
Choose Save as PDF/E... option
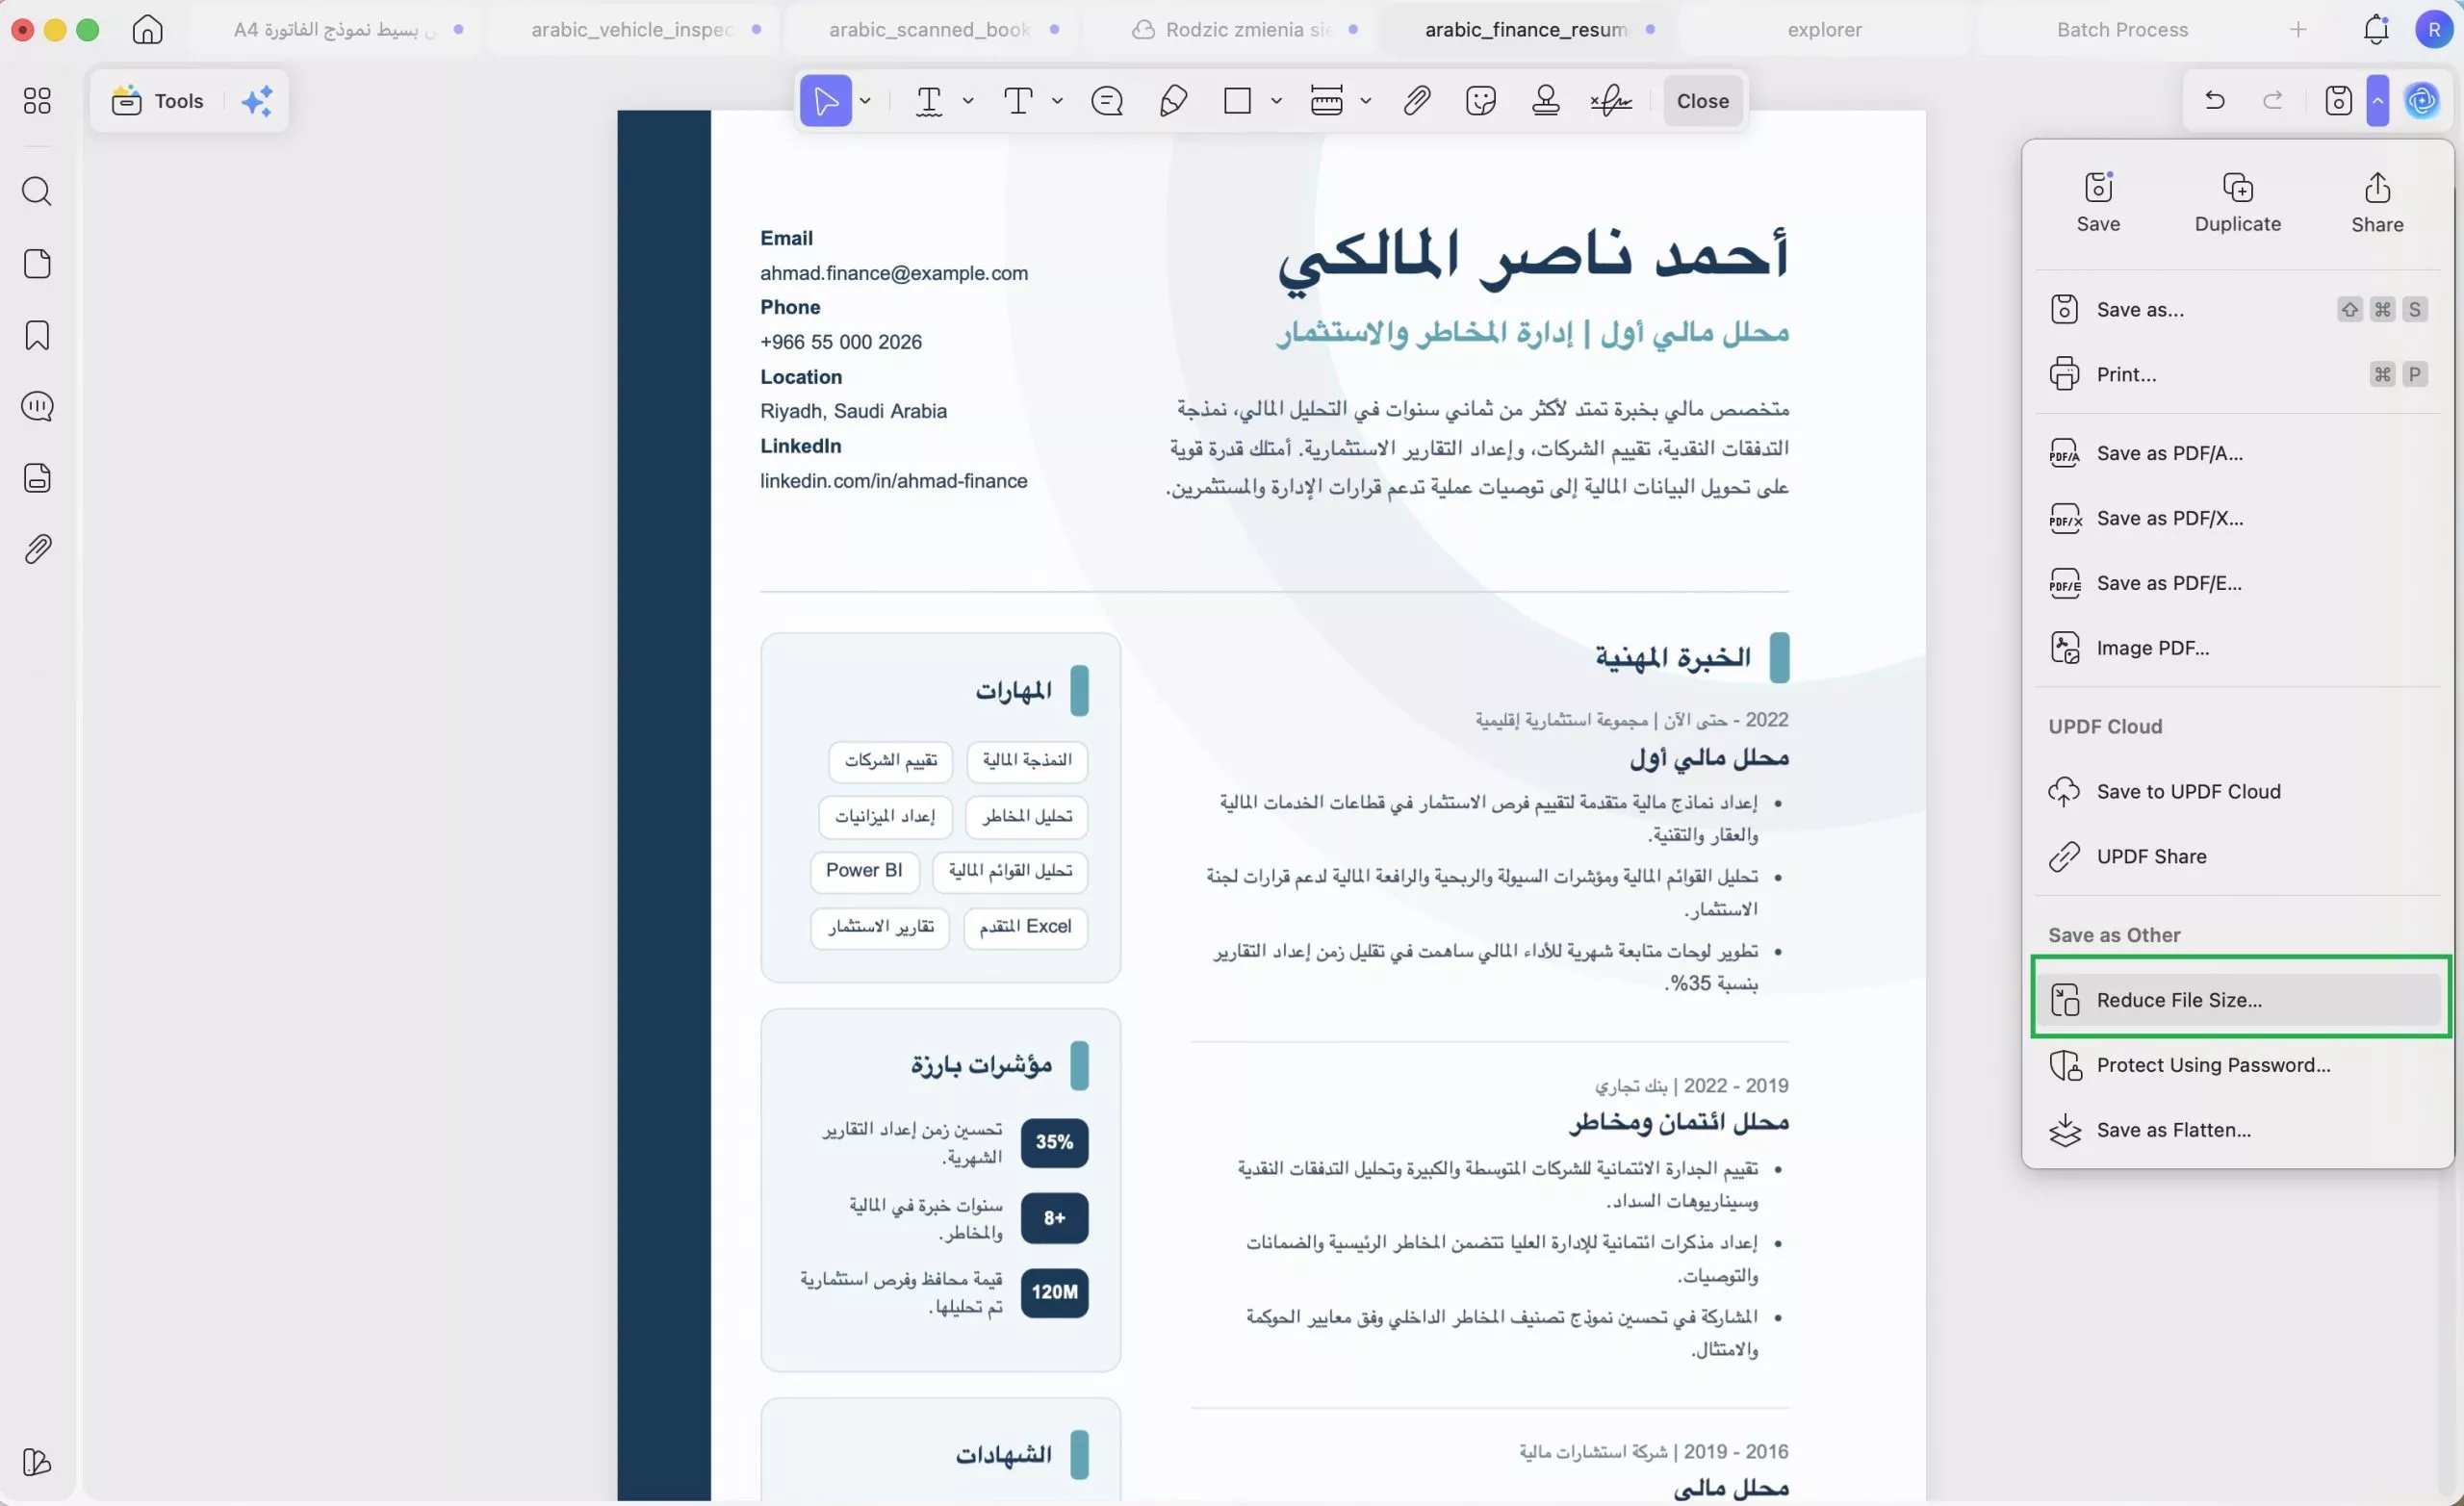(x=2238, y=583)
